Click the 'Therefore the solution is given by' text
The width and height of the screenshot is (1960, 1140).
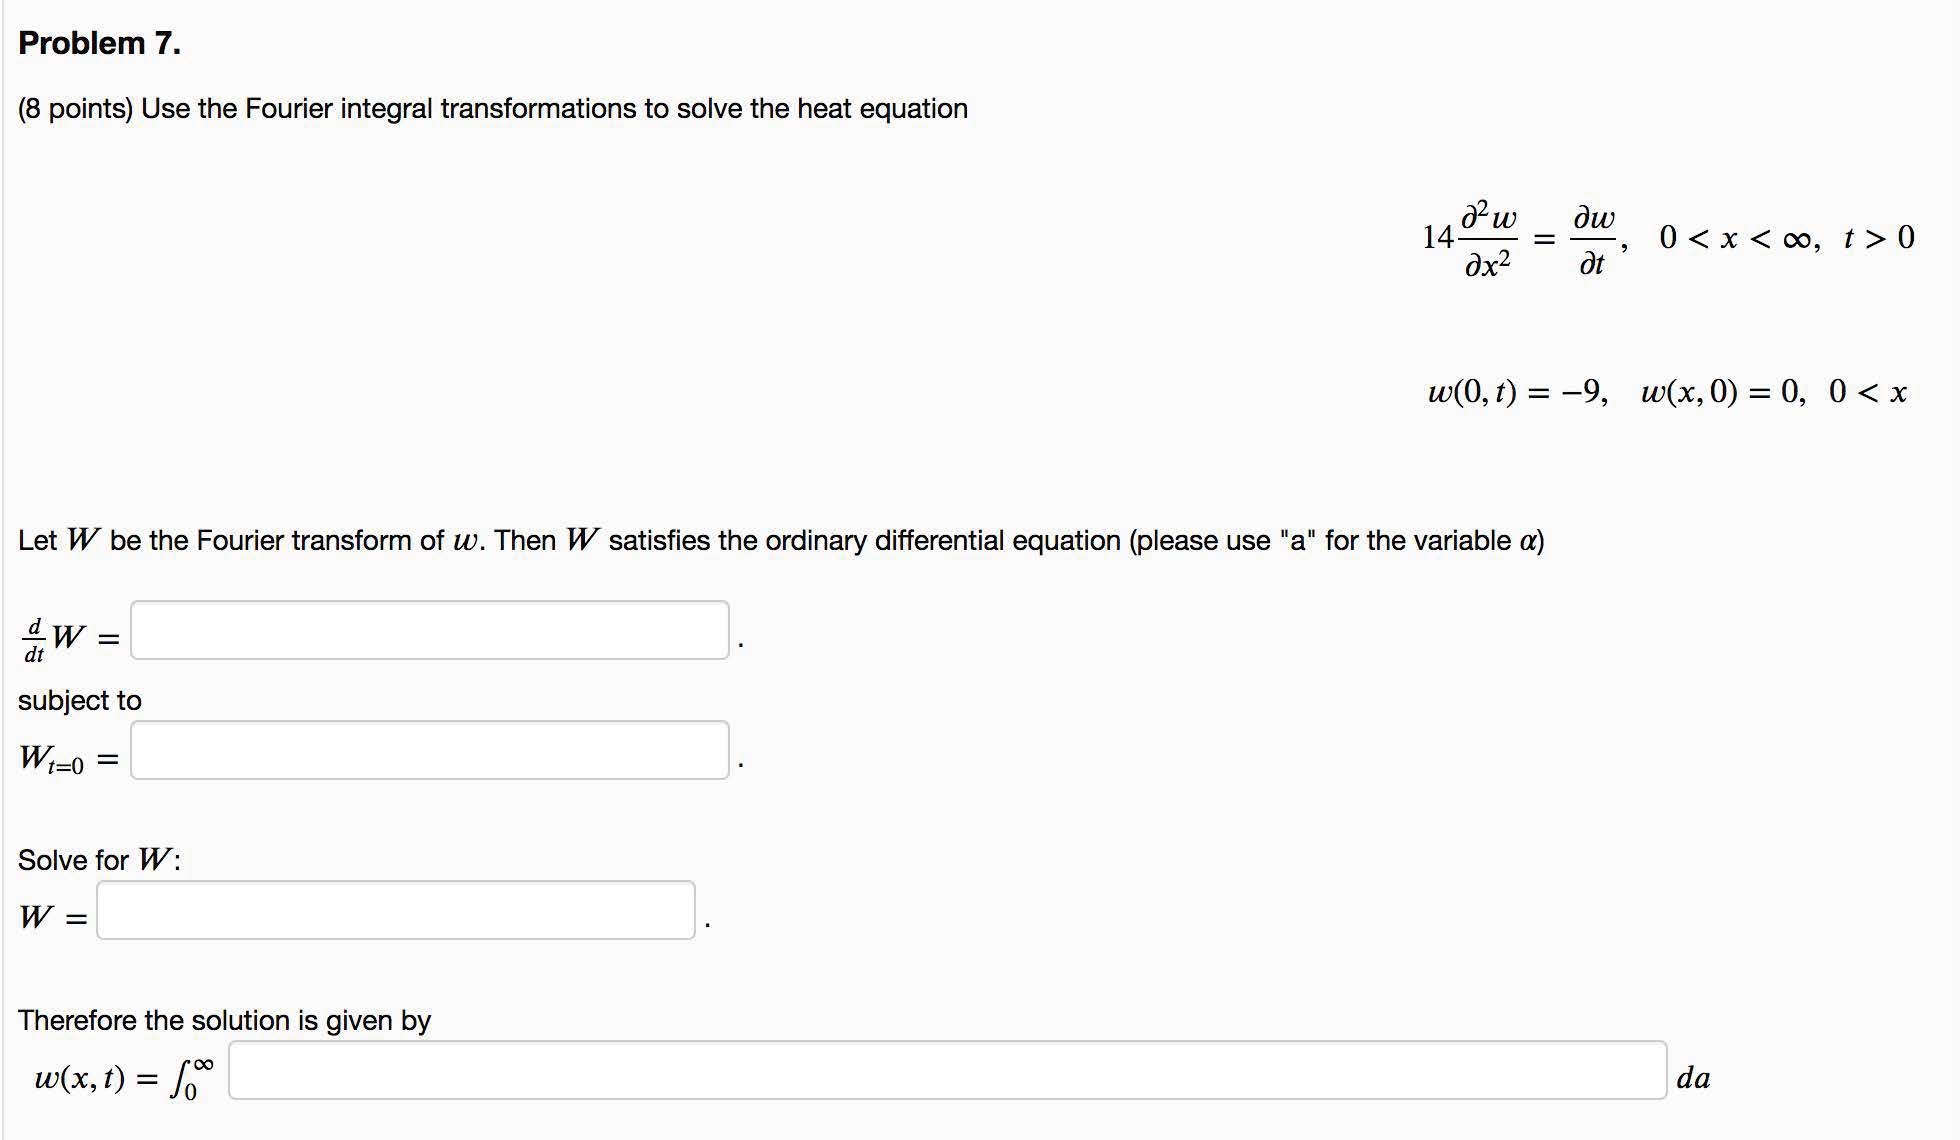click(224, 1020)
